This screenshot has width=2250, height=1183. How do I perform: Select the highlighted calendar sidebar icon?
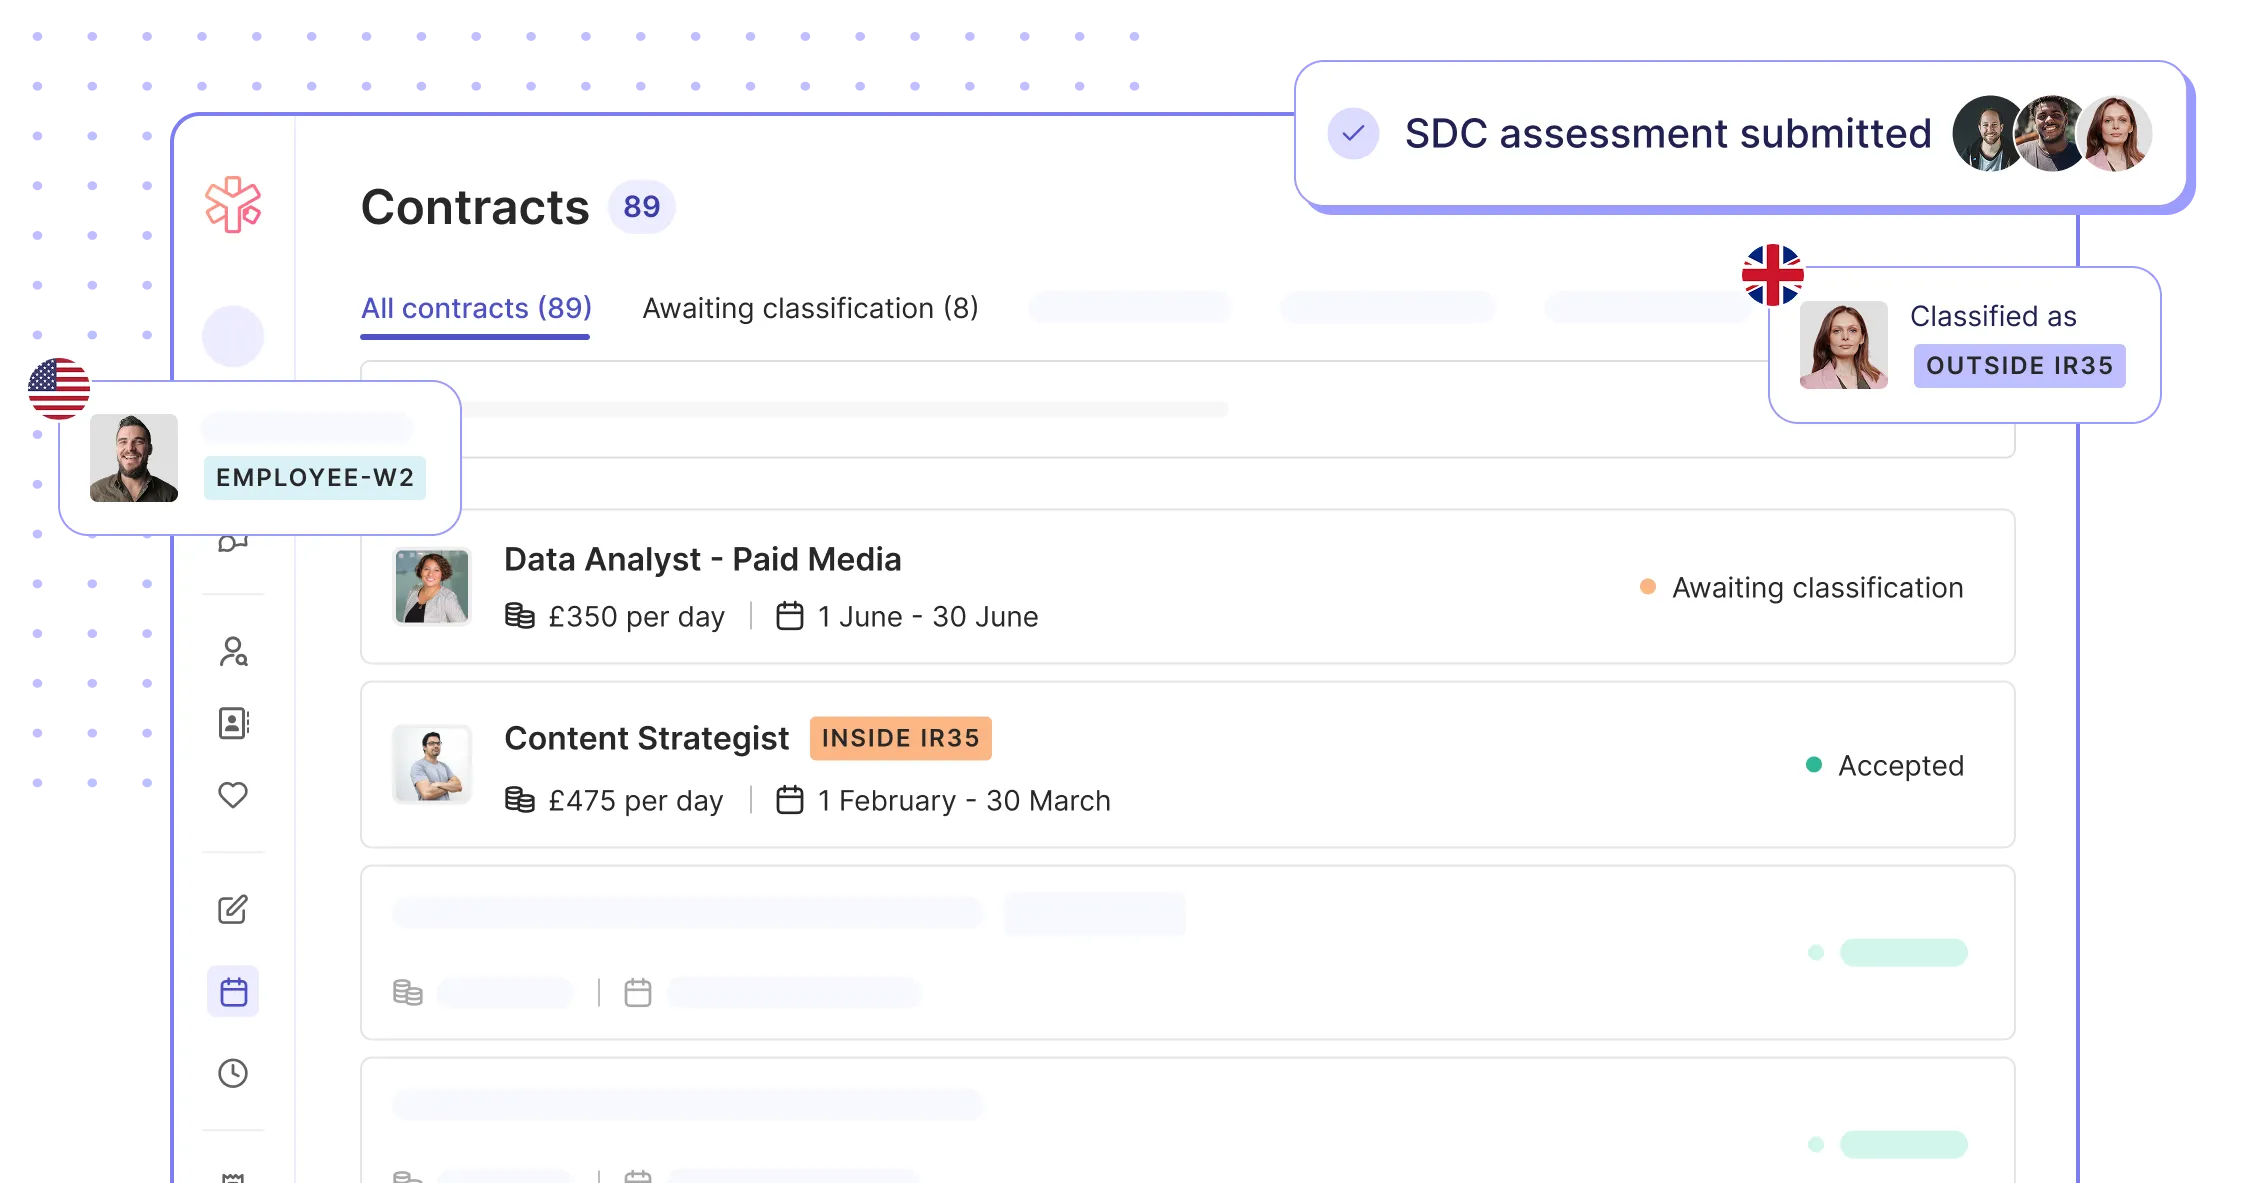pyautogui.click(x=233, y=992)
